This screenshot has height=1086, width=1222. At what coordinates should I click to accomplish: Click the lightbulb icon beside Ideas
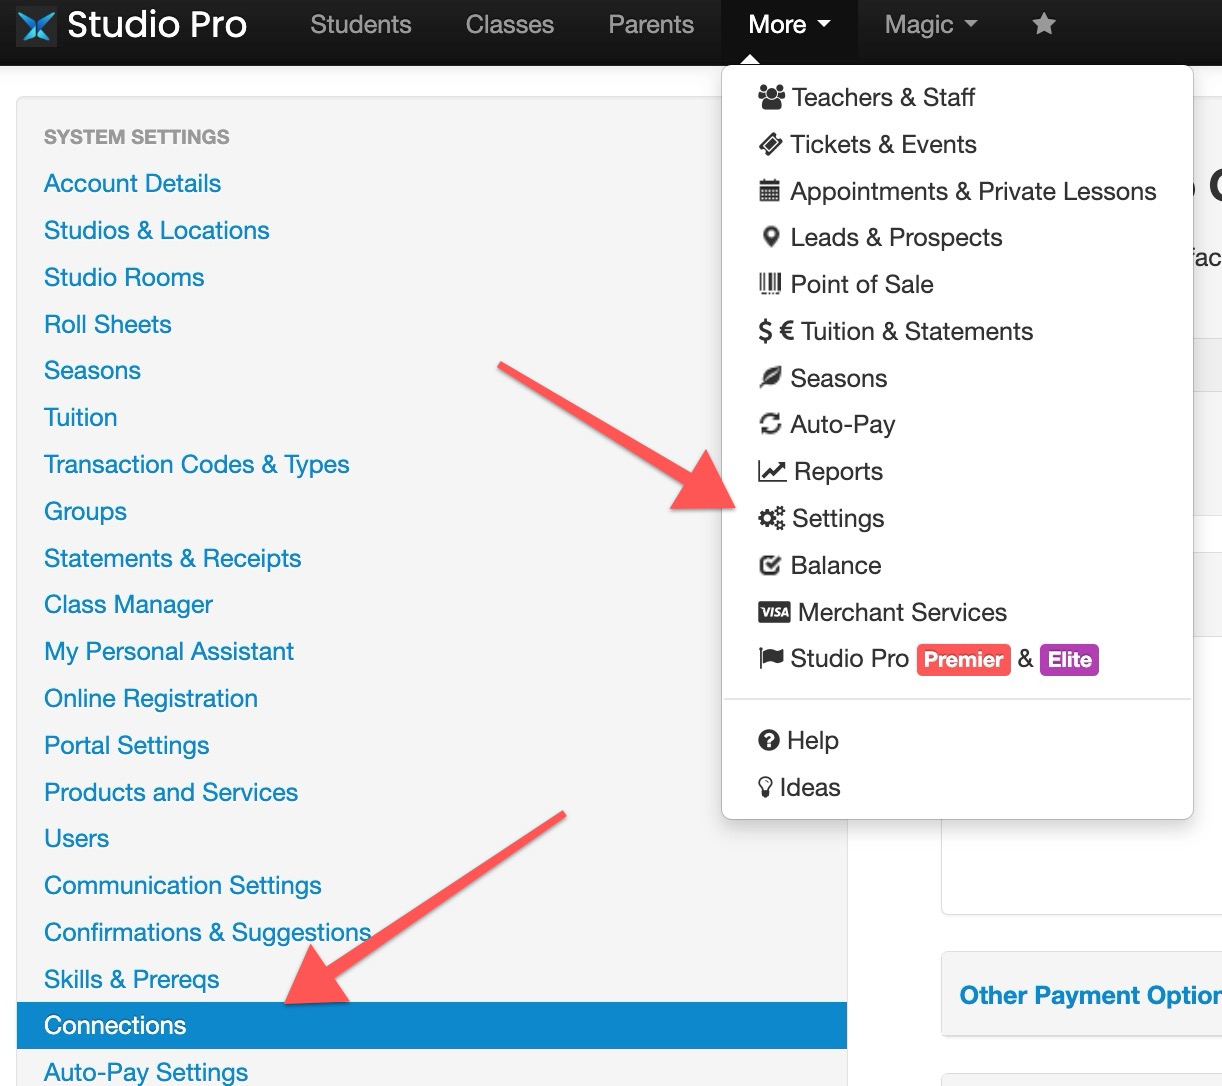[766, 787]
